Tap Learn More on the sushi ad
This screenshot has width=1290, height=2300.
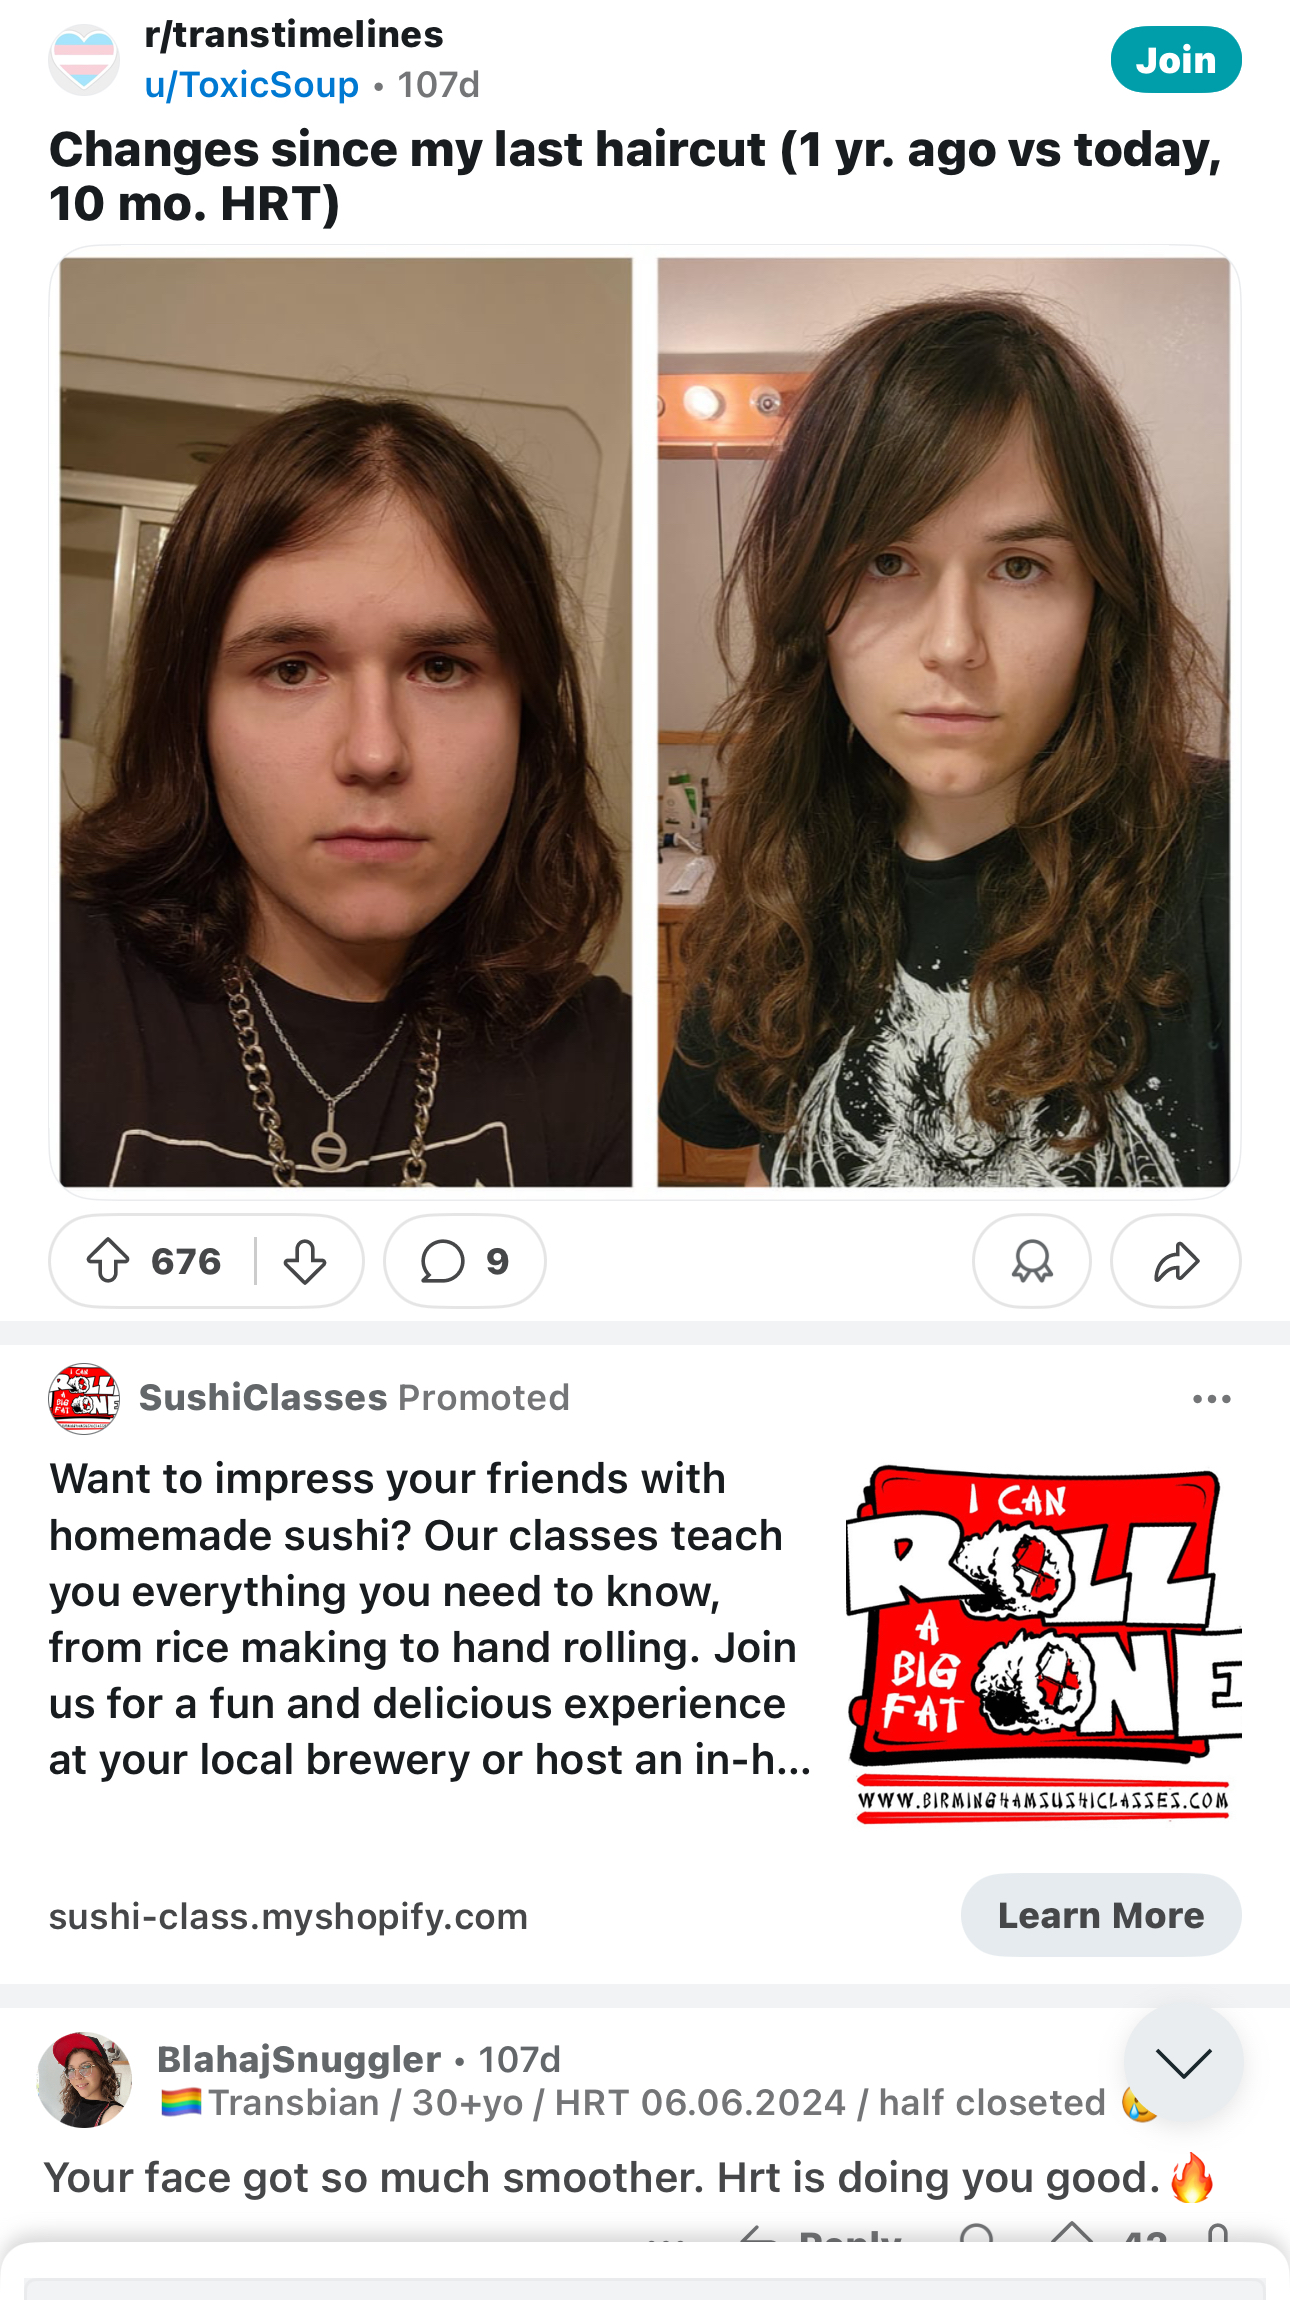click(1101, 1915)
